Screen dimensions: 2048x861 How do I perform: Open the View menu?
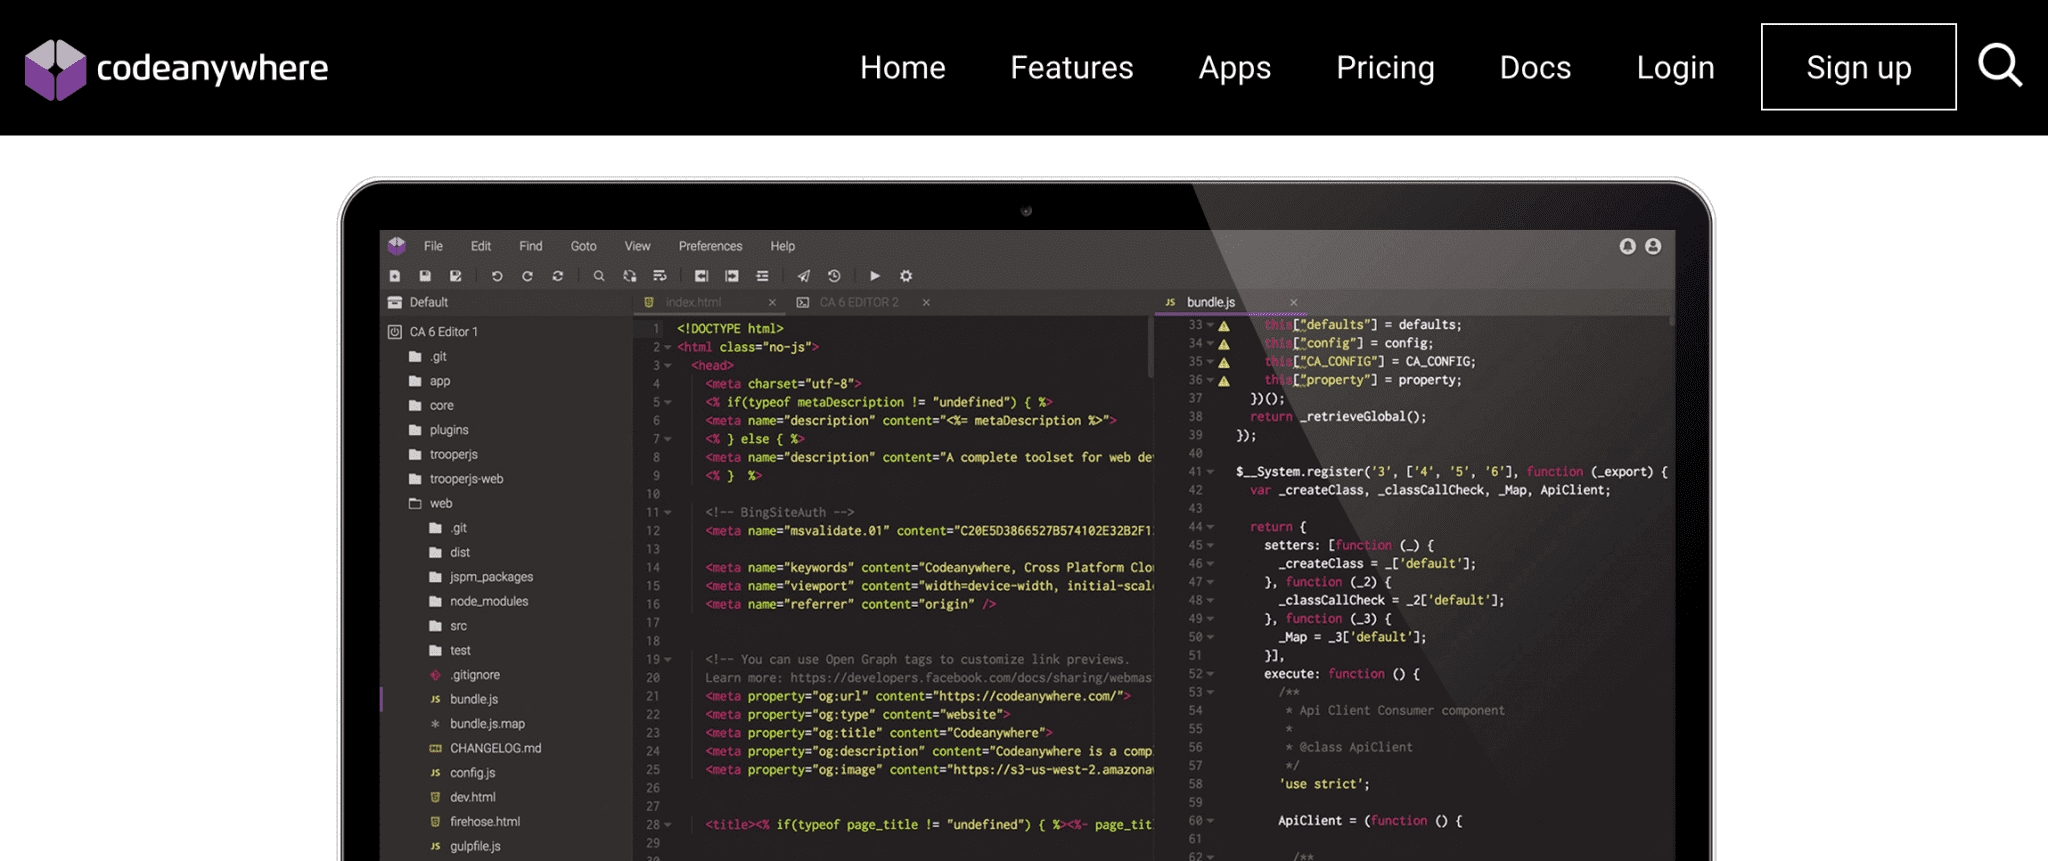point(638,246)
